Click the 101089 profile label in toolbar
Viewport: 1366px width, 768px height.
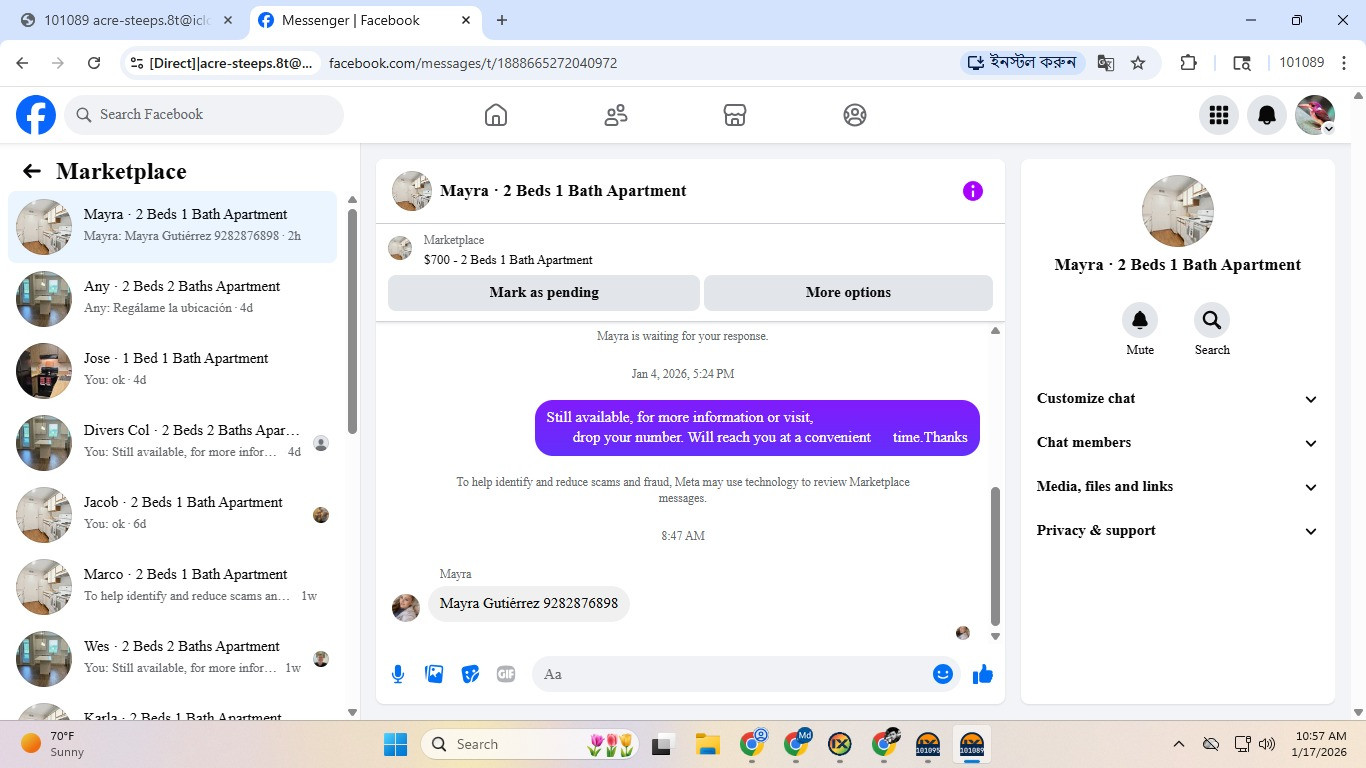click(1302, 62)
